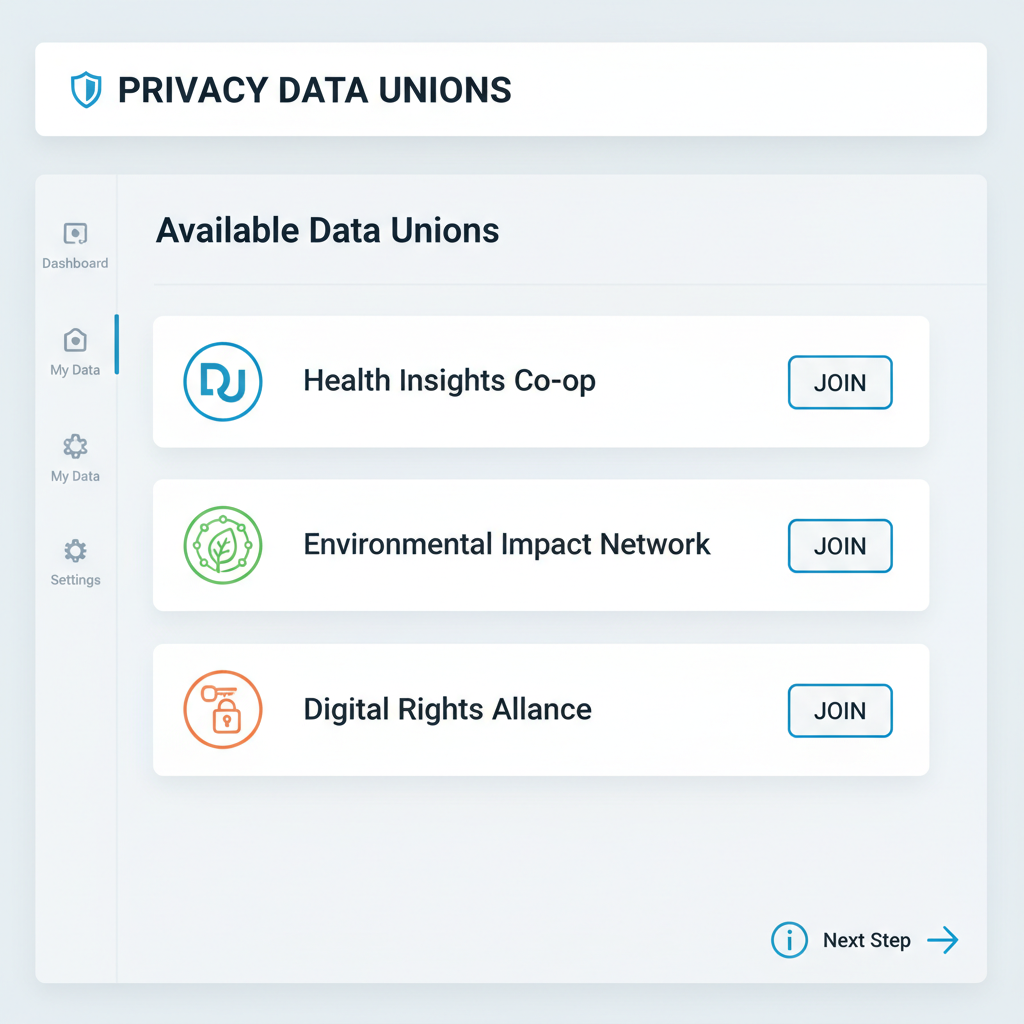Screen dimensions: 1024x1024
Task: Join the Digital Rights Alliance
Action: [839, 710]
